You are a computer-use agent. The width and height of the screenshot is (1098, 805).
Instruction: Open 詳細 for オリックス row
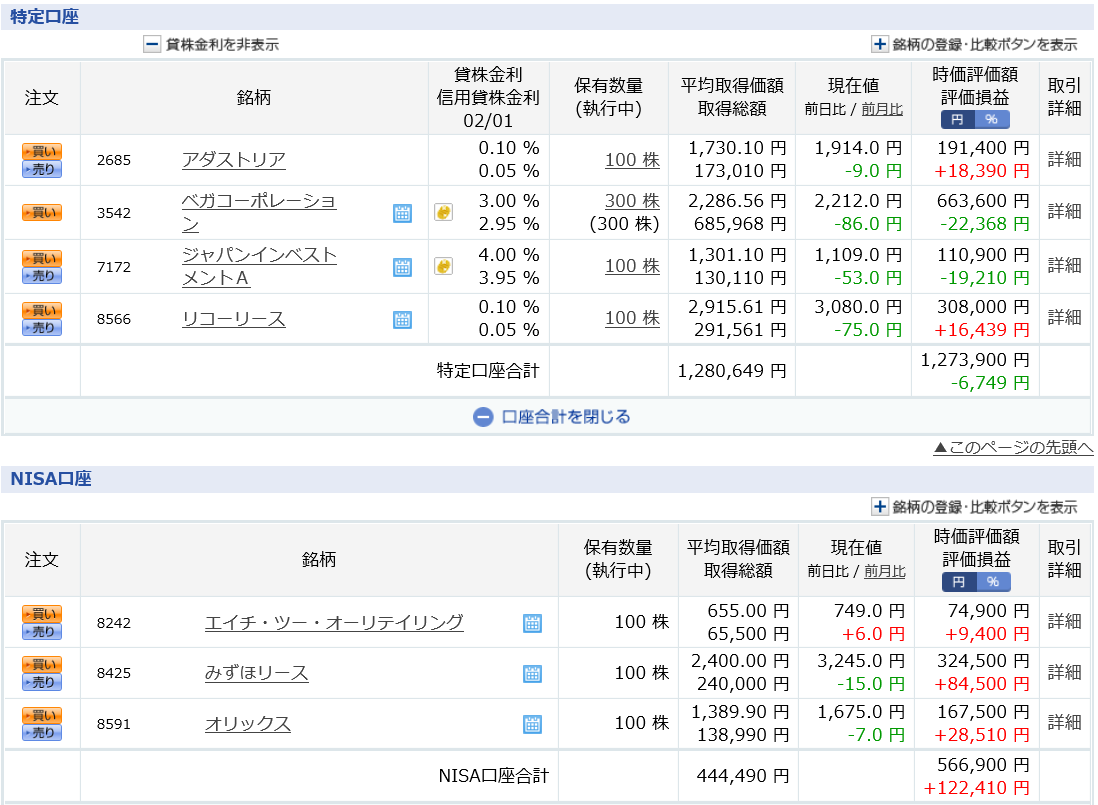click(1064, 722)
